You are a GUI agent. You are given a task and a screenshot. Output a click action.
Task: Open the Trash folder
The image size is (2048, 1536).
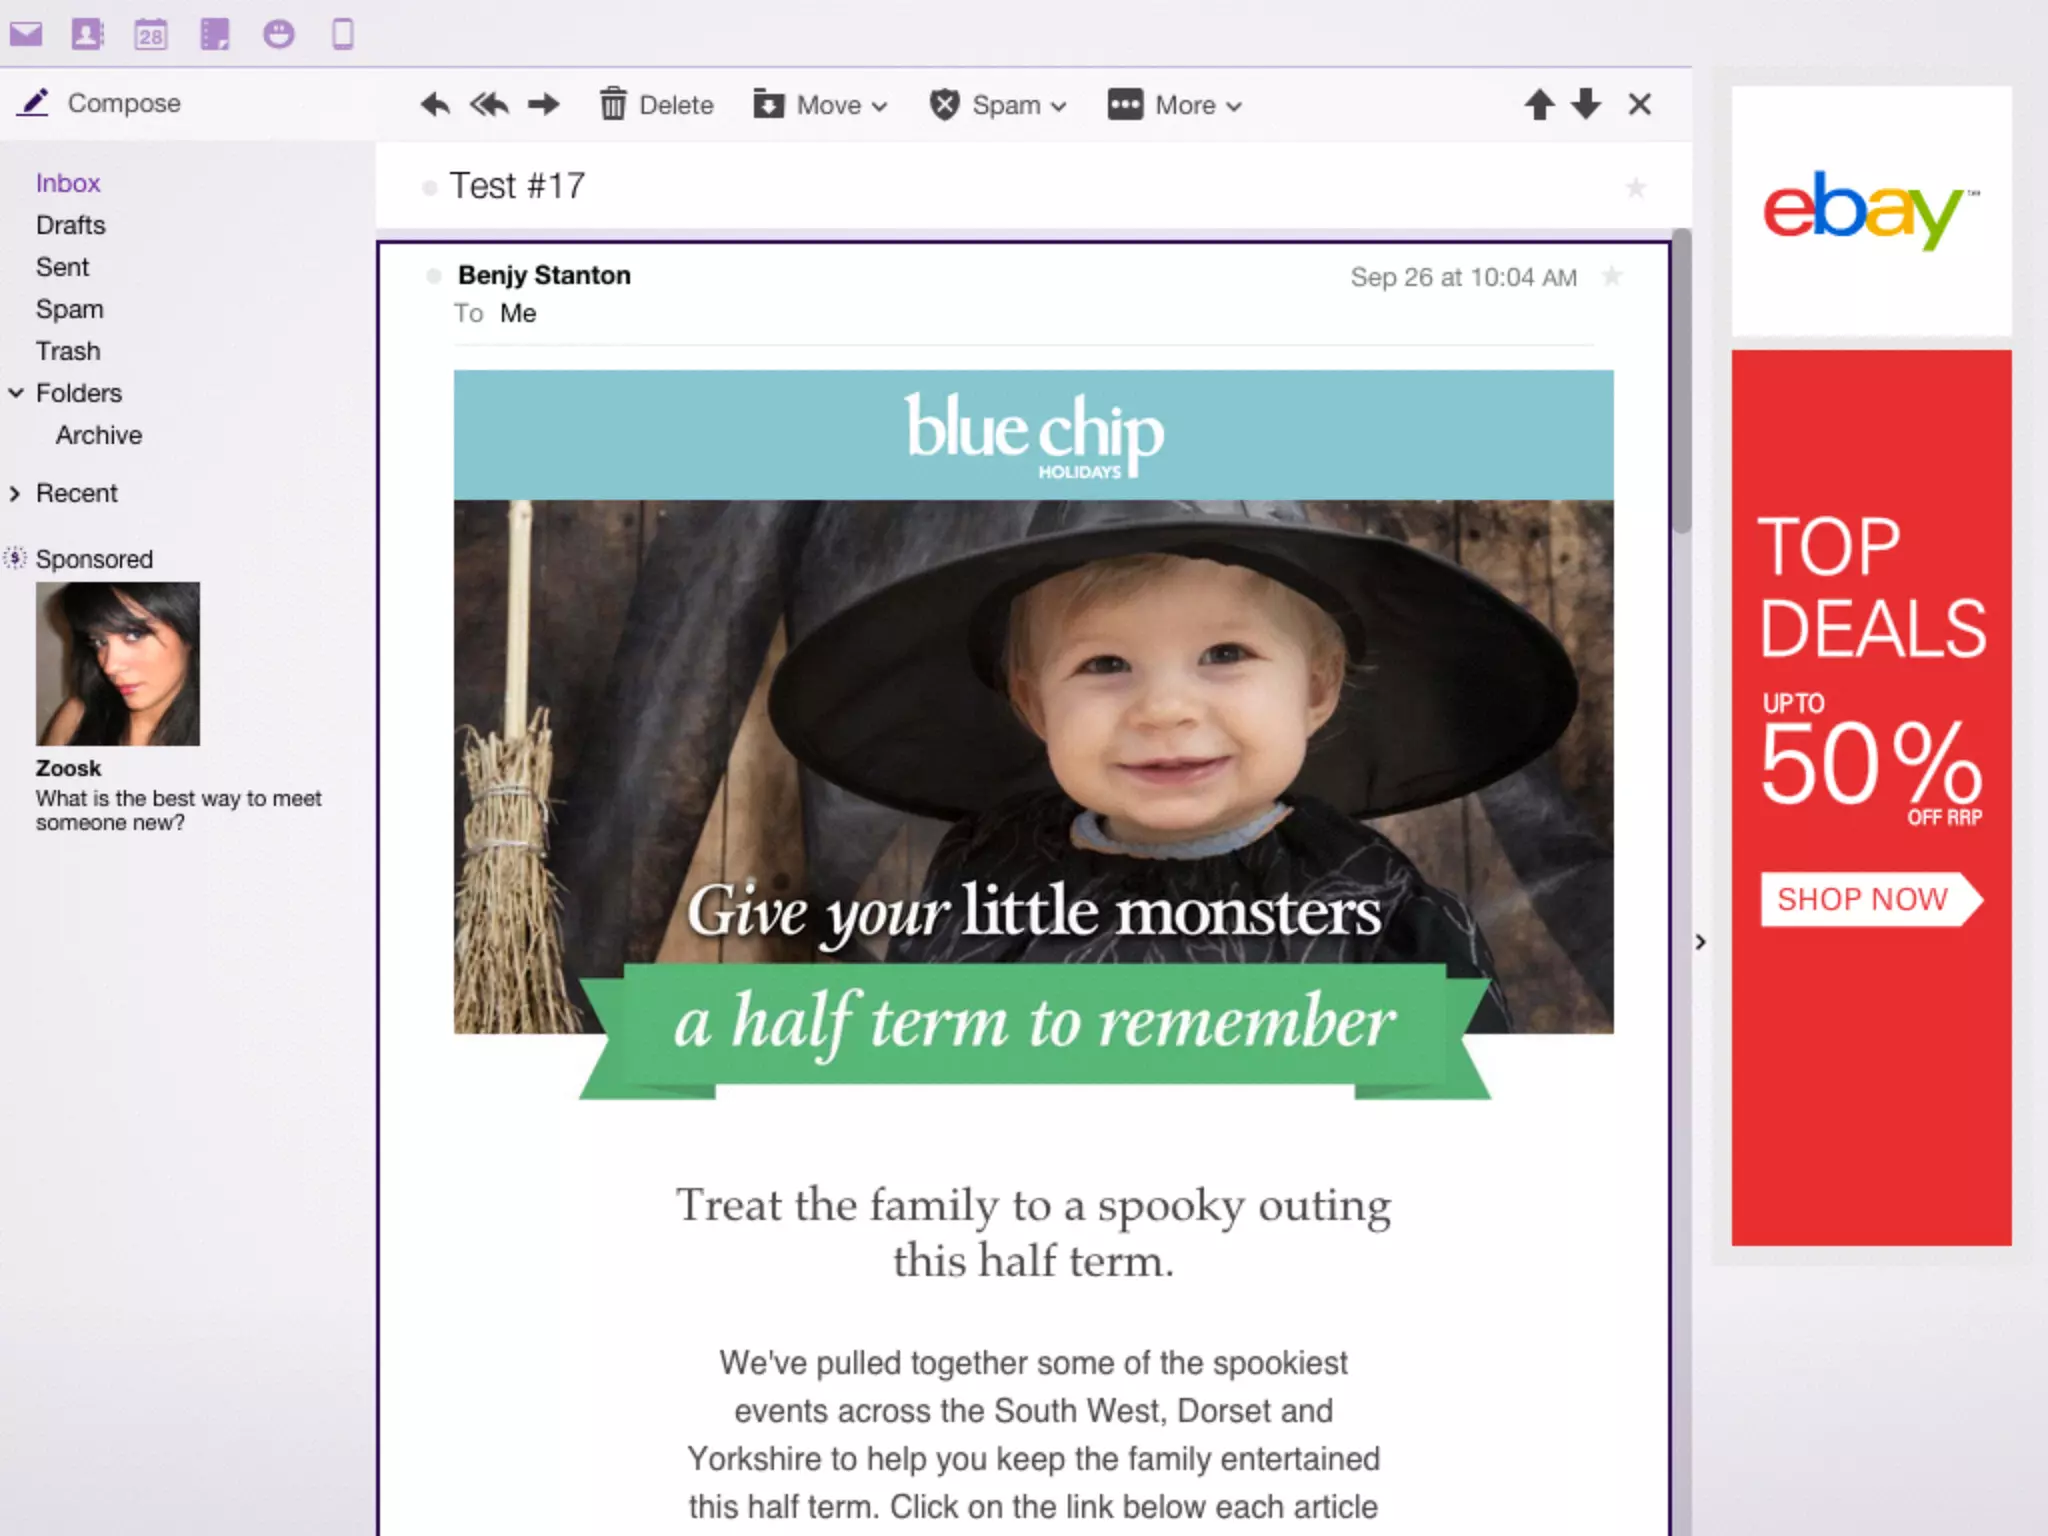68,351
